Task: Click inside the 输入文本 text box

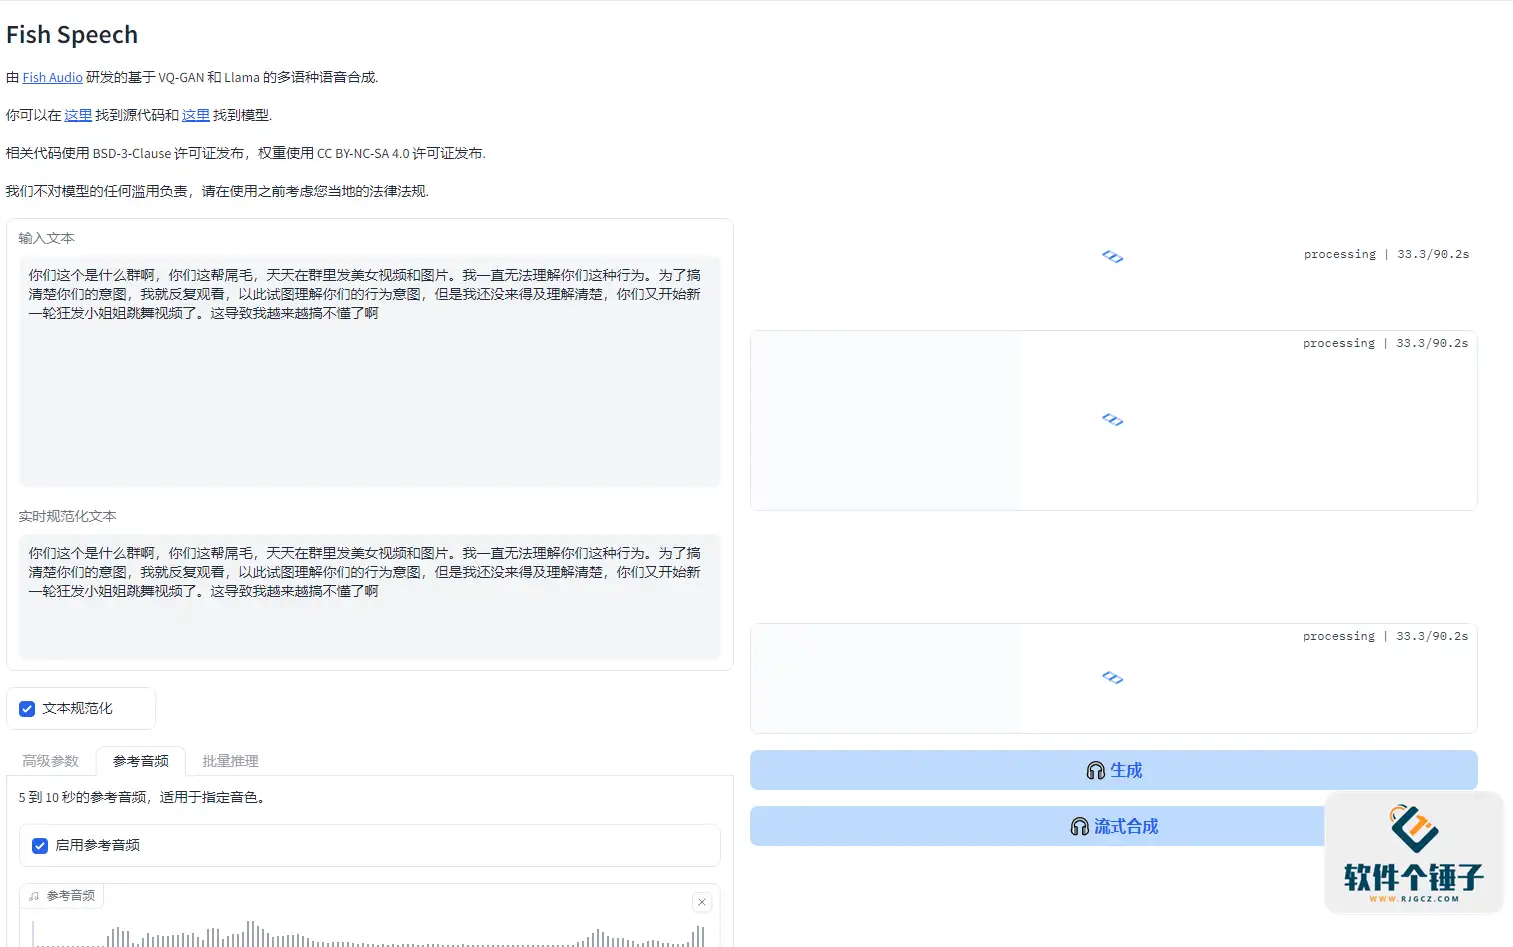Action: tap(370, 372)
